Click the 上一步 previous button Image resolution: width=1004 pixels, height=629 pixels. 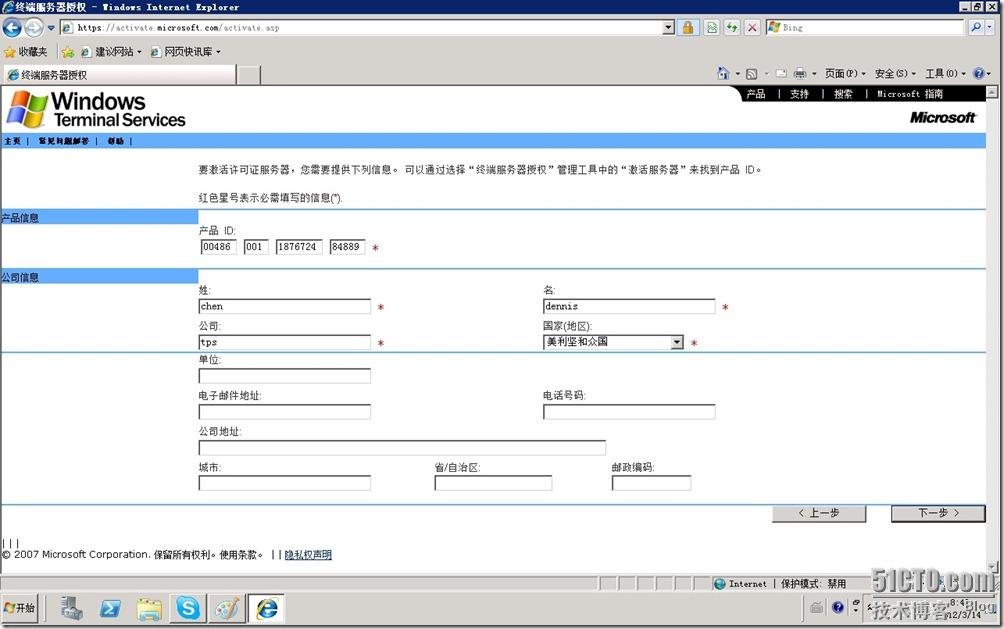(x=819, y=514)
